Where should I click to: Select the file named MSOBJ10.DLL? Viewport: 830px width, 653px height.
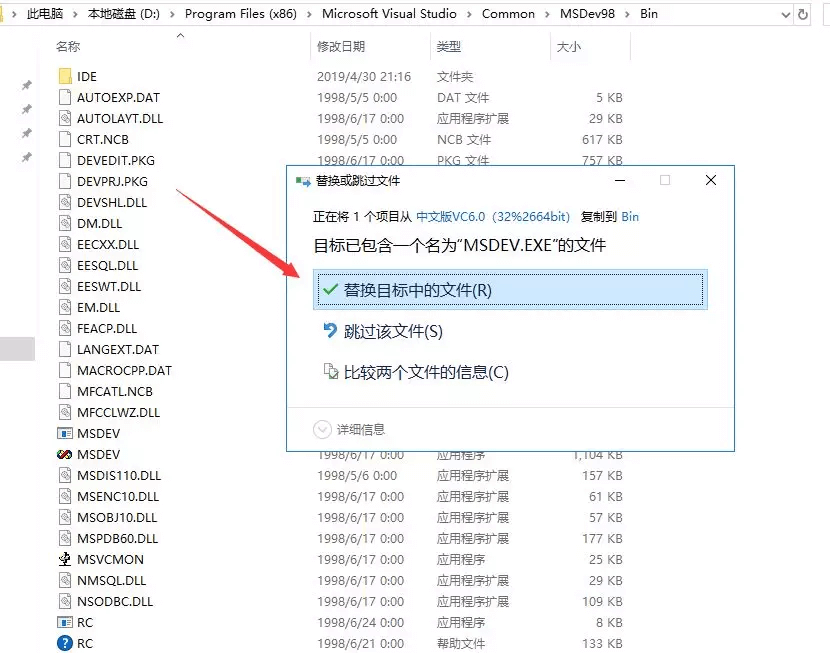click(x=117, y=518)
